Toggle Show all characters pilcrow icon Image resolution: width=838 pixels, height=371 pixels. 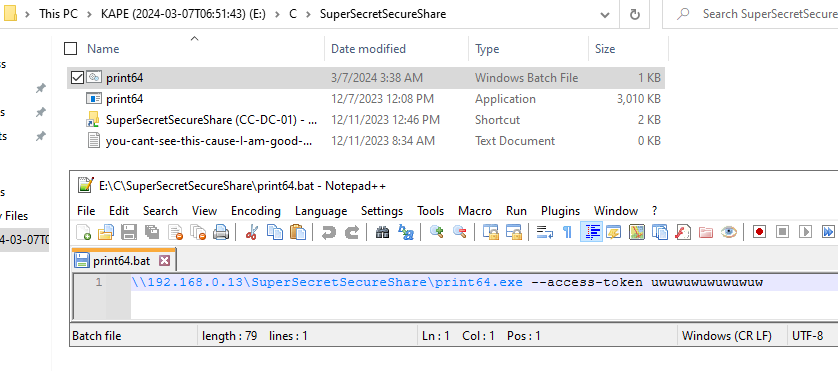(568, 232)
